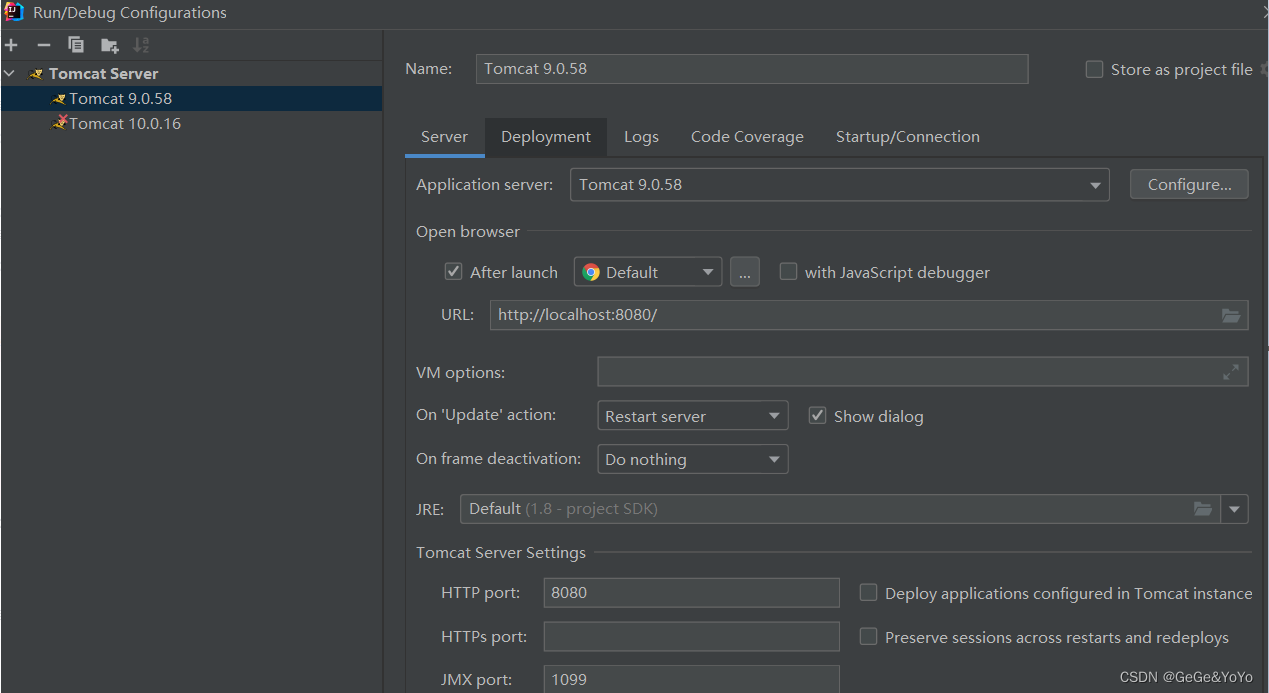
Task: Enable Store as project file
Action: [1095, 70]
